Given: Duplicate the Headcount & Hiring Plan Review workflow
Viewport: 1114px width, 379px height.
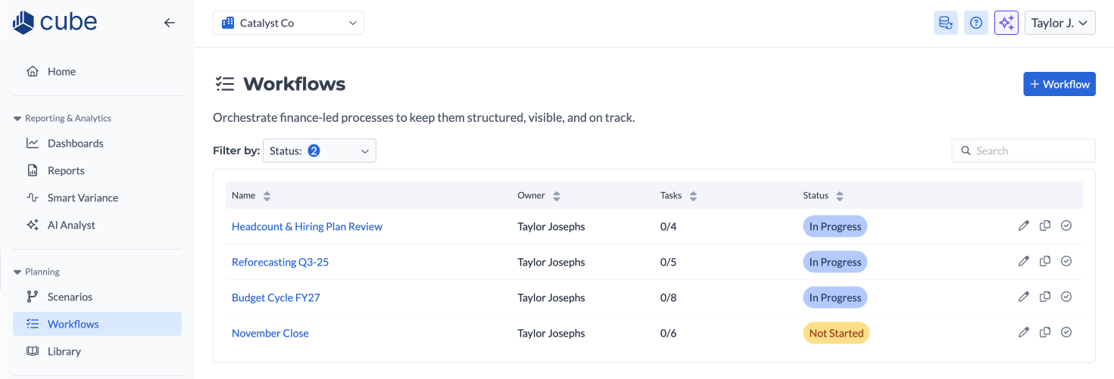Looking at the screenshot, I should click(1044, 226).
